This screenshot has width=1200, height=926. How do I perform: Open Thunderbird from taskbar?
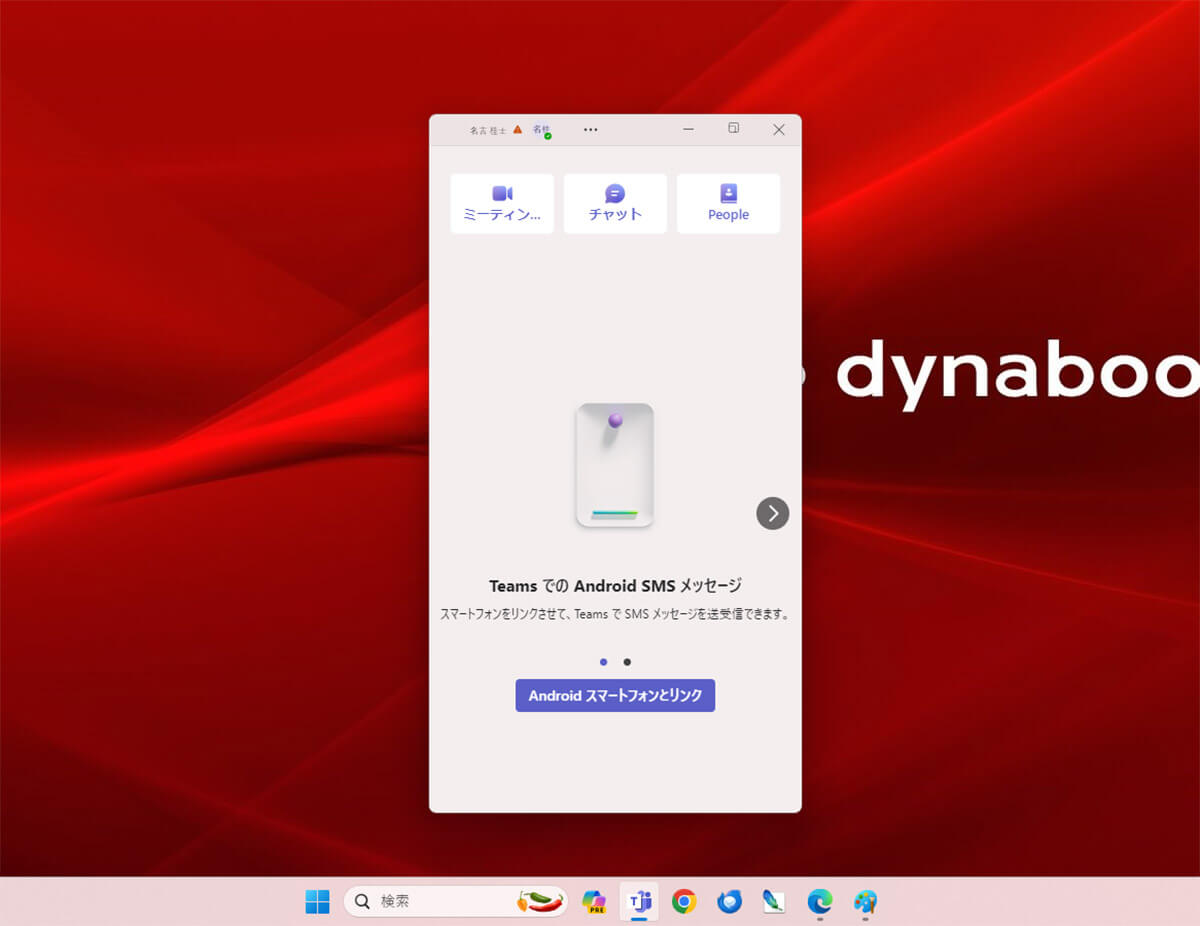pyautogui.click(x=729, y=902)
